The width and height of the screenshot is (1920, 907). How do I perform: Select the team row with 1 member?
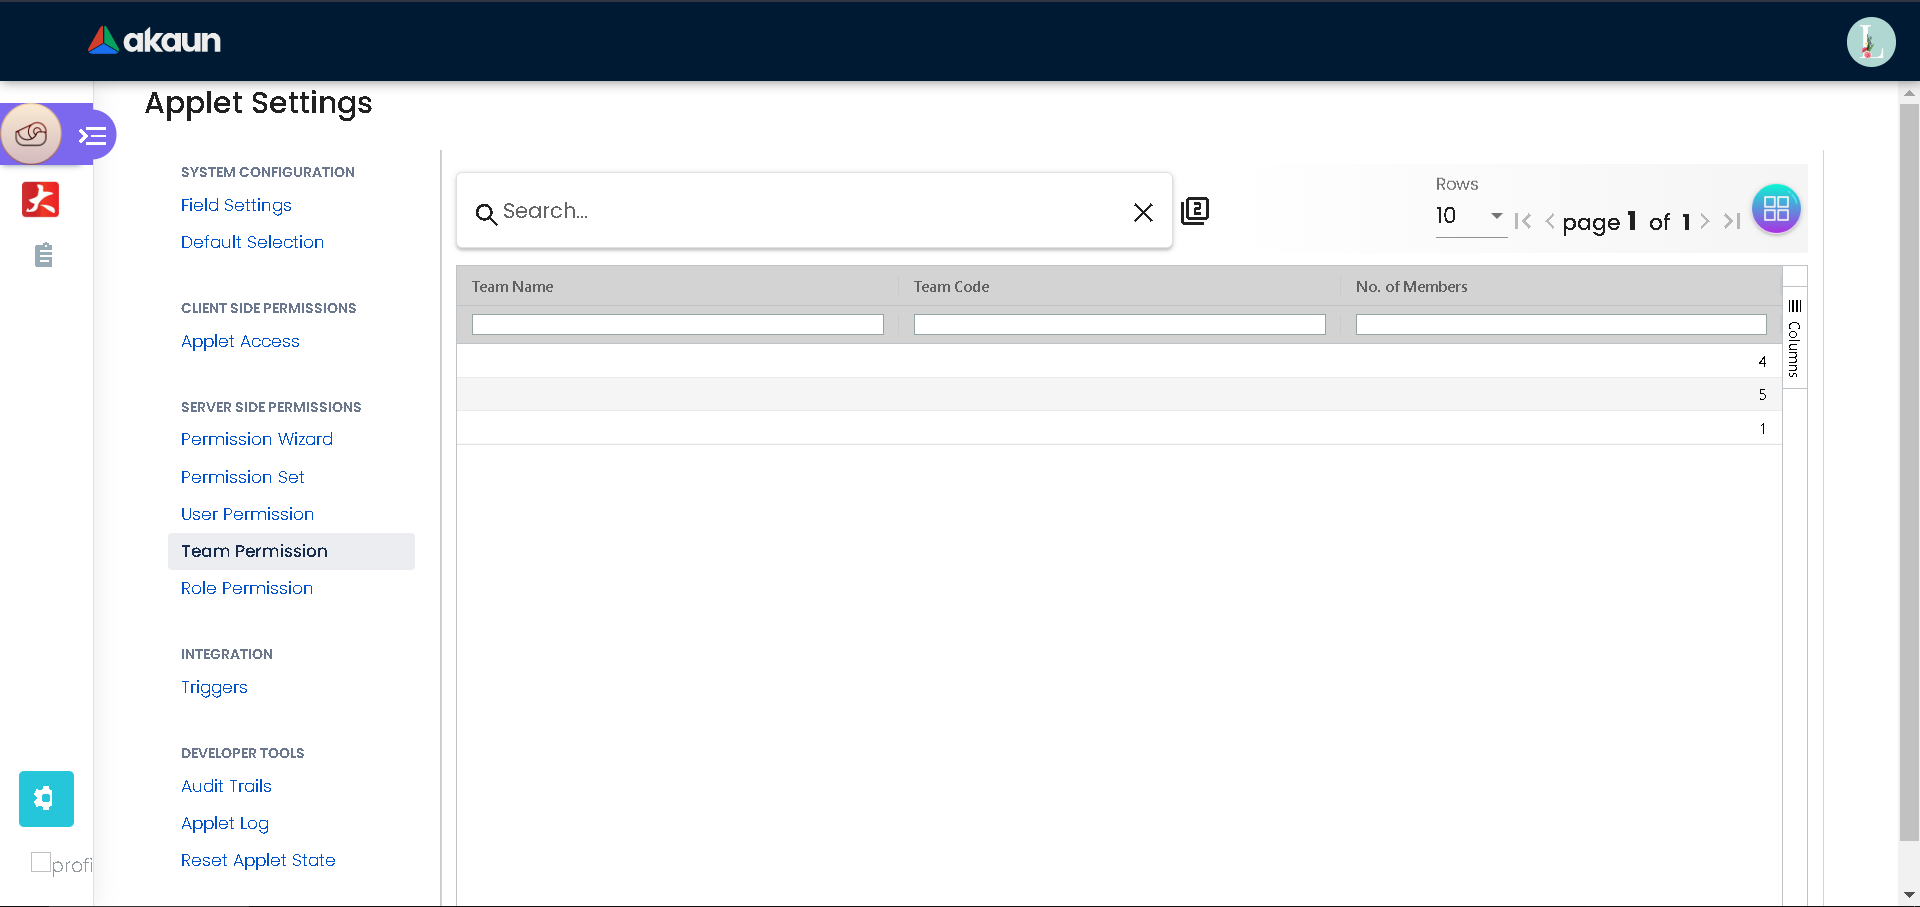click(1119, 428)
